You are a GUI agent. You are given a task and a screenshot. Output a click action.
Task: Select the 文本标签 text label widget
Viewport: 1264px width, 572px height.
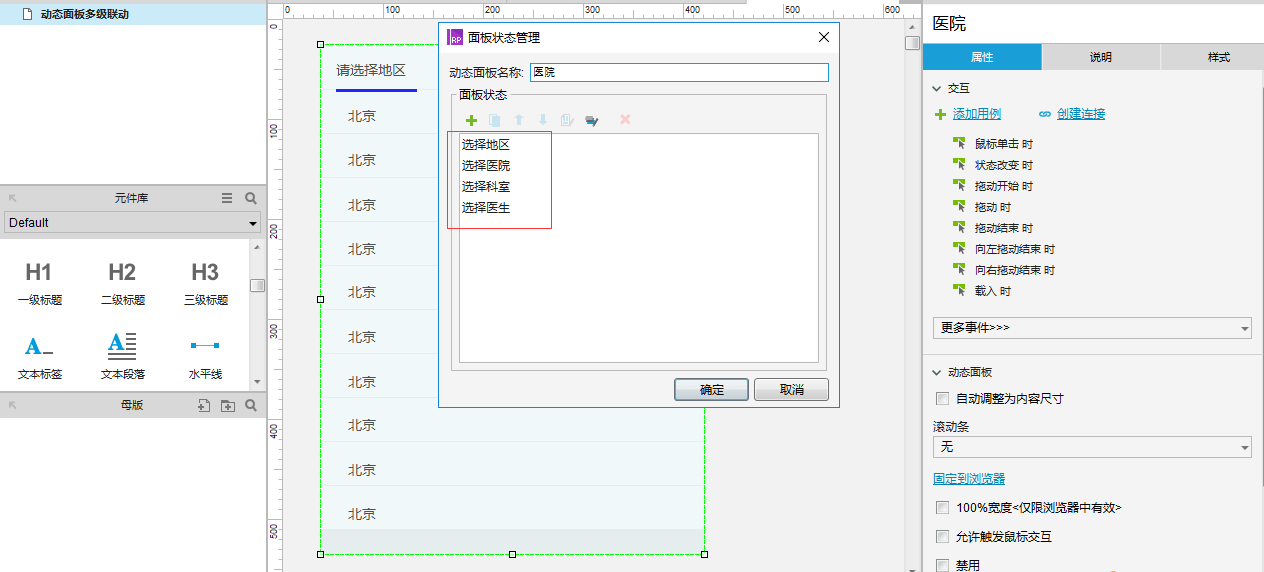tap(39, 357)
